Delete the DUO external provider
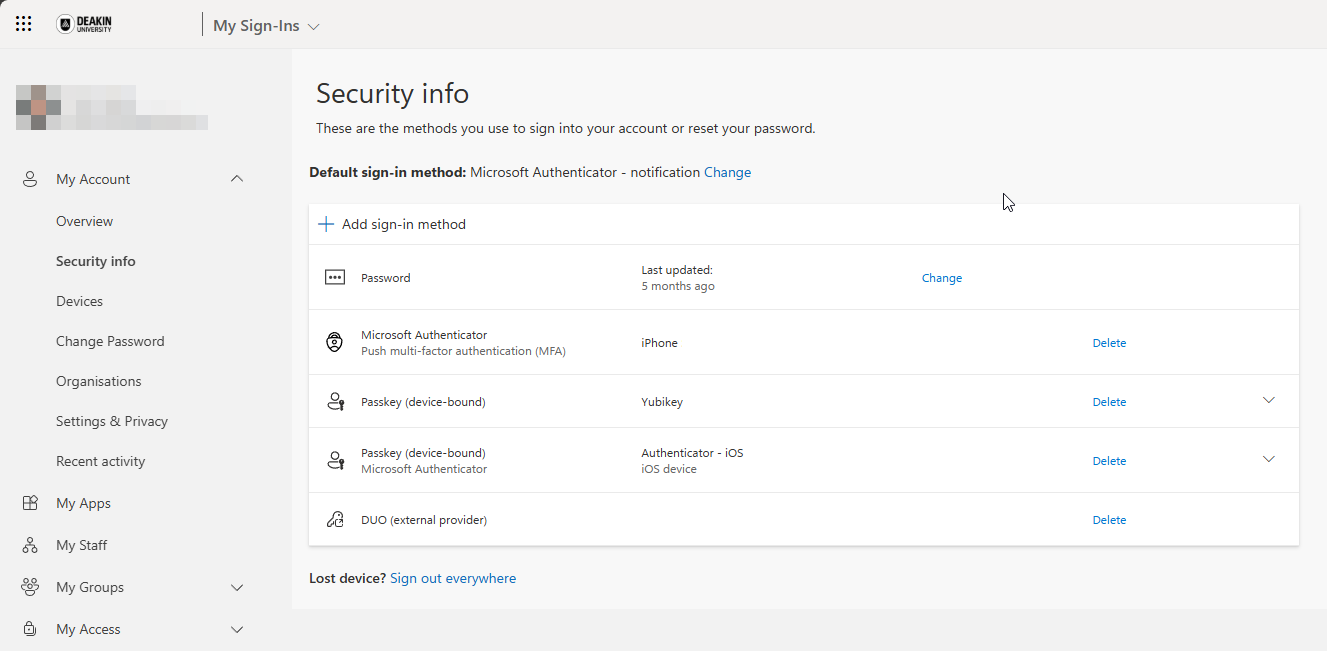 coord(1109,520)
